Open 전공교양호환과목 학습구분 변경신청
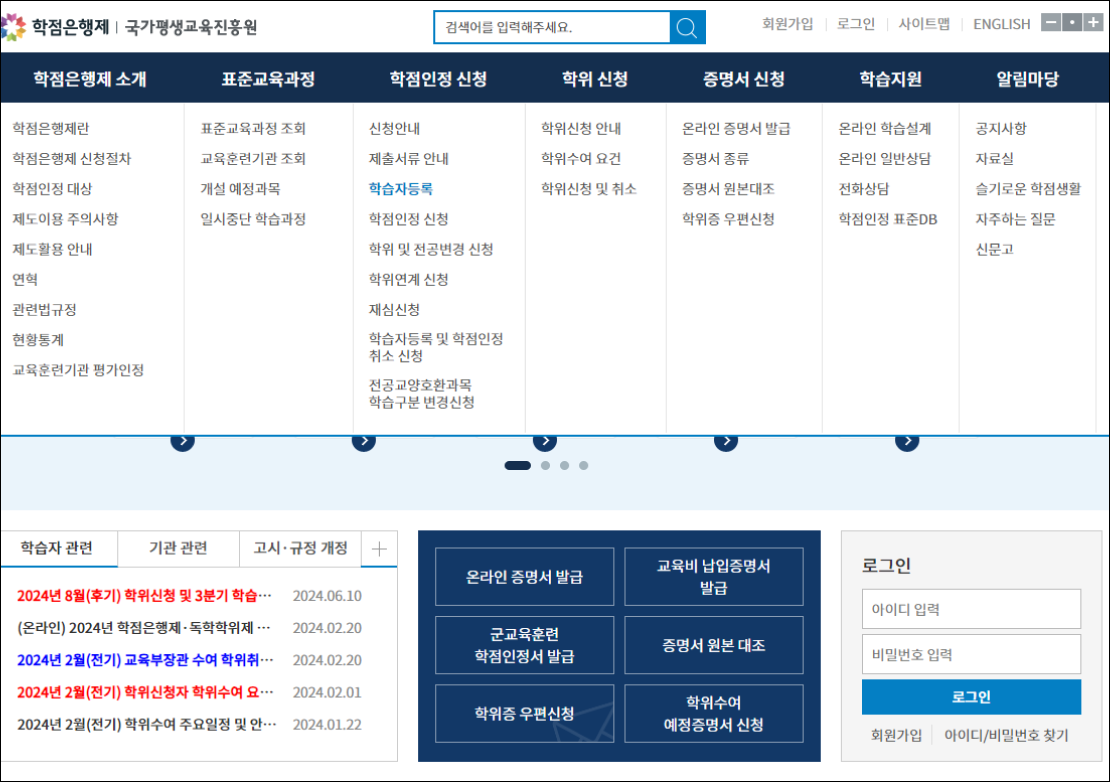1110x782 pixels. 421,393
